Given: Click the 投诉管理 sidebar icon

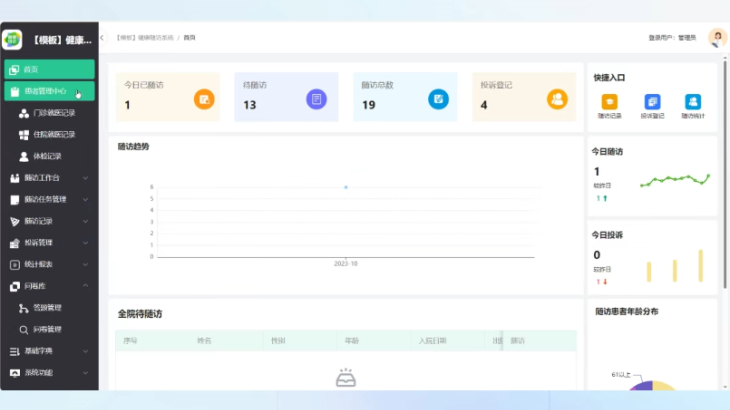Looking at the screenshot, I should [15, 243].
